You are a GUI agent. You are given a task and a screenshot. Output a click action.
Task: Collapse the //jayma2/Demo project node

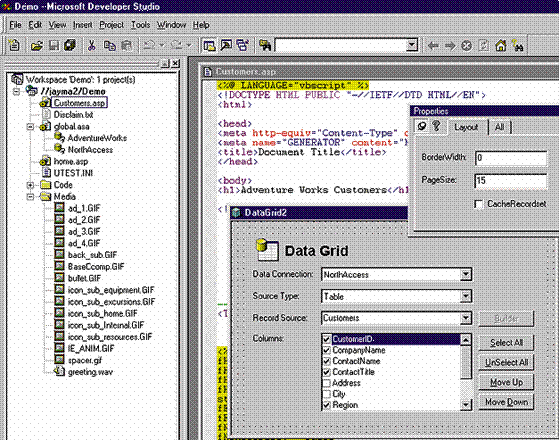pos(16,92)
